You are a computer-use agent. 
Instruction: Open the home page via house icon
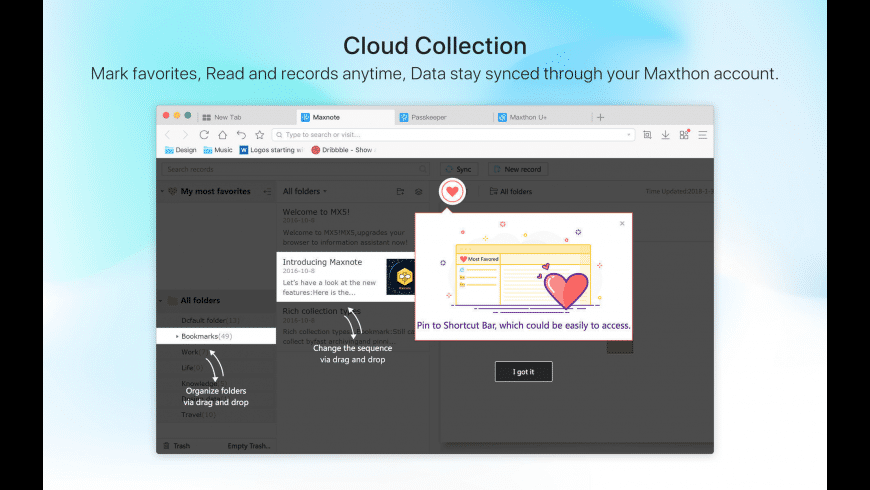(x=222, y=135)
